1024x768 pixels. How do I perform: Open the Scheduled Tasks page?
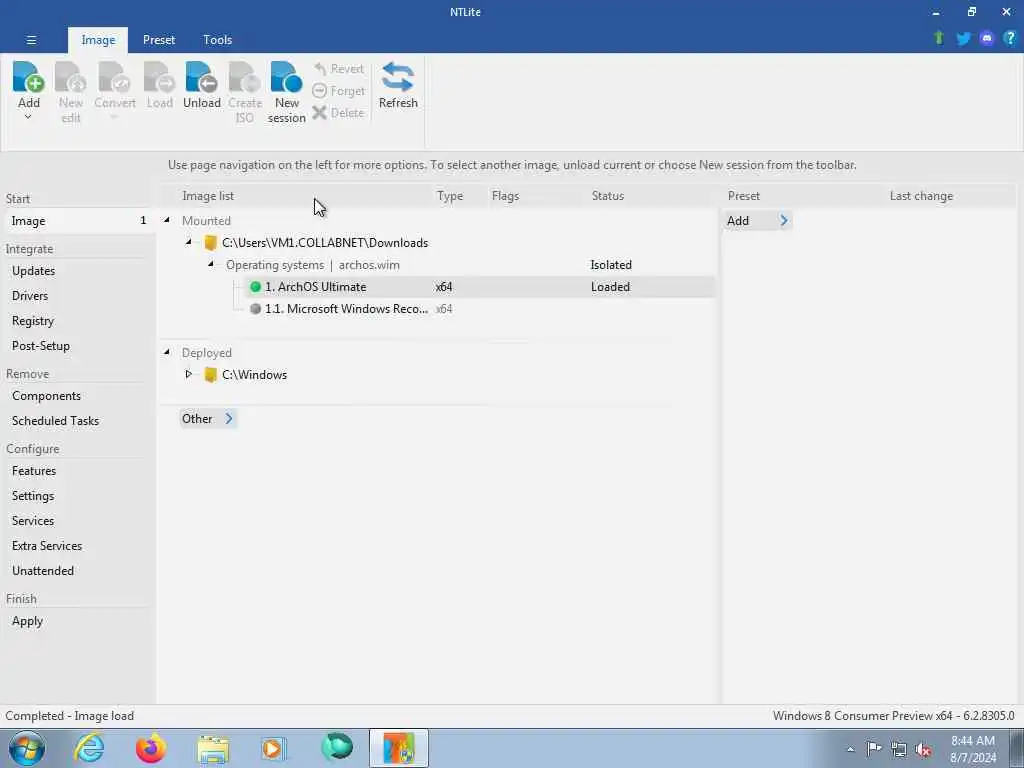(56, 421)
